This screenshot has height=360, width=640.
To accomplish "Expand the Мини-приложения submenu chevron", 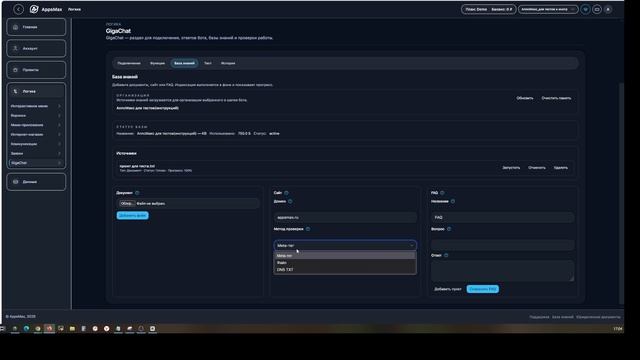I will (60, 125).
